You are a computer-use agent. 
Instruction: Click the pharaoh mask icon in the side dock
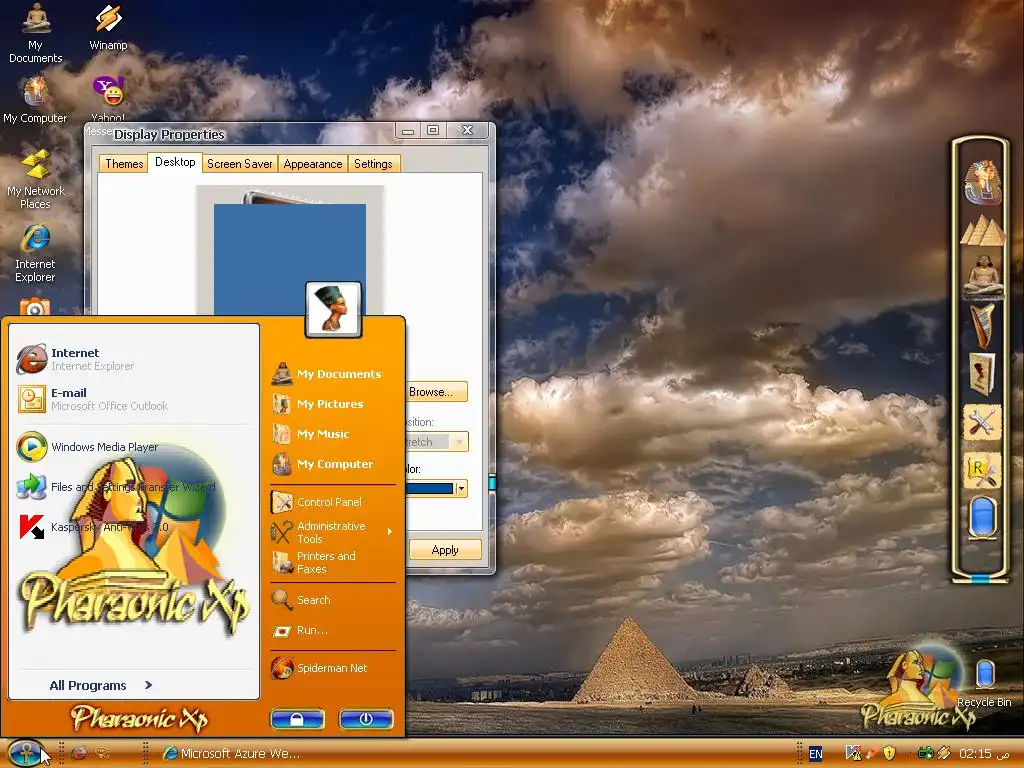point(982,182)
